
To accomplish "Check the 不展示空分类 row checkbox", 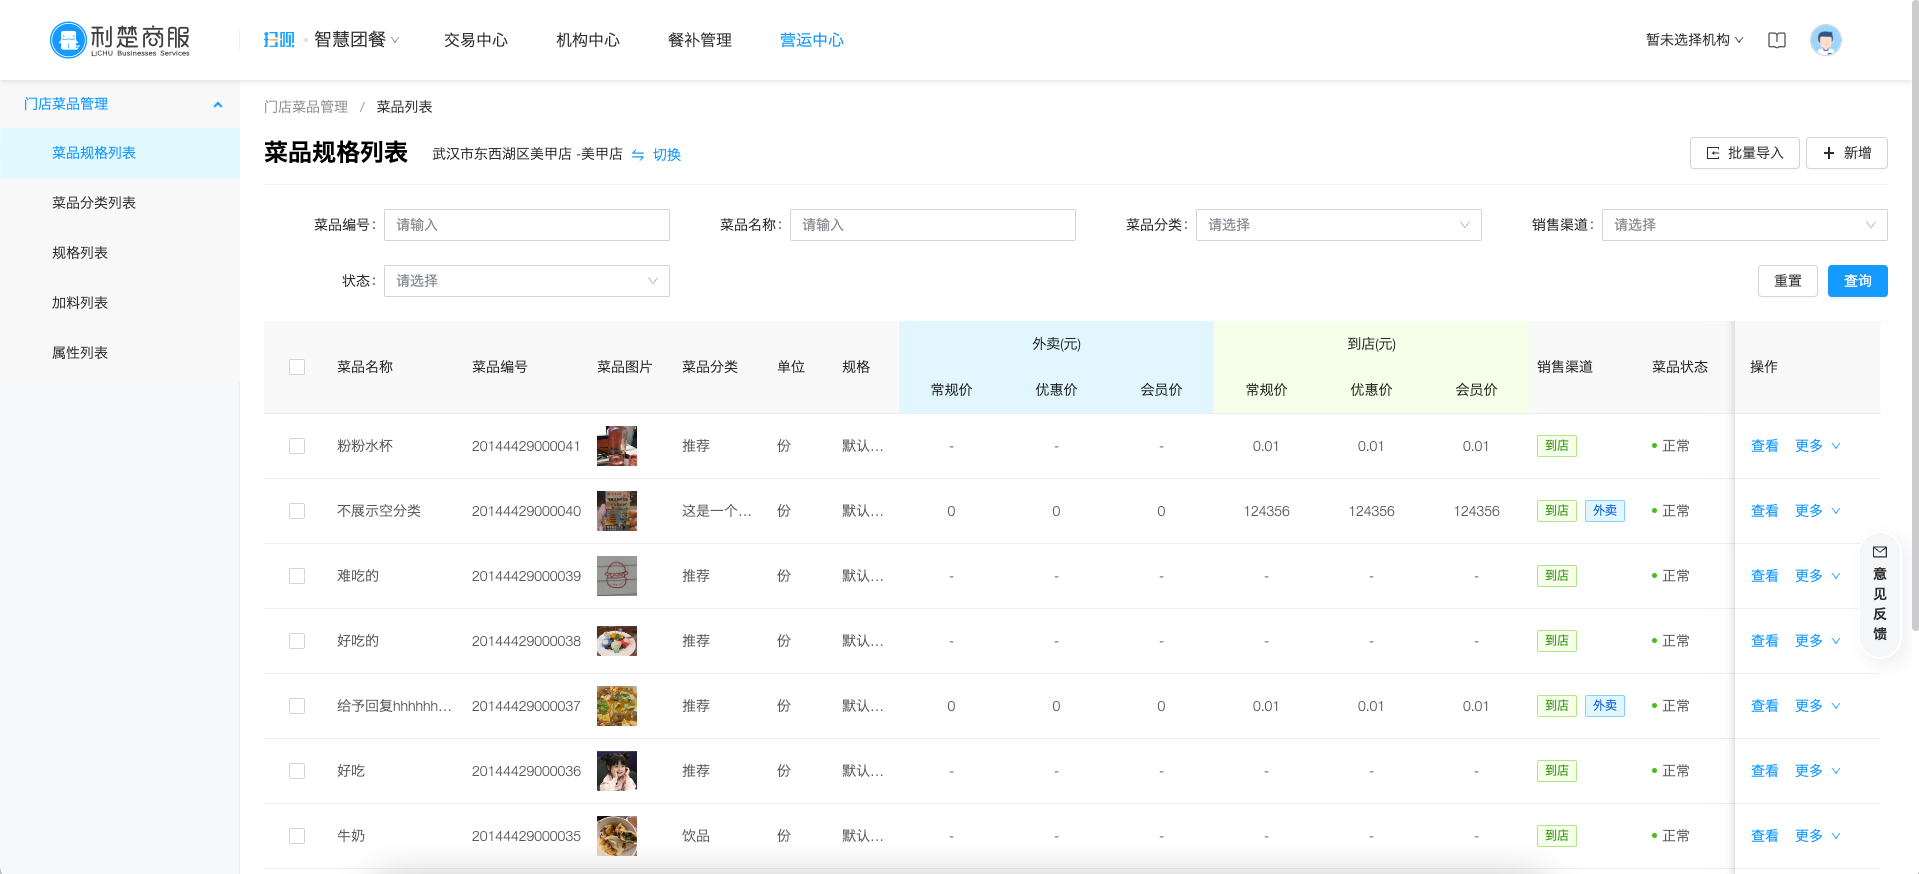I will [x=297, y=511].
